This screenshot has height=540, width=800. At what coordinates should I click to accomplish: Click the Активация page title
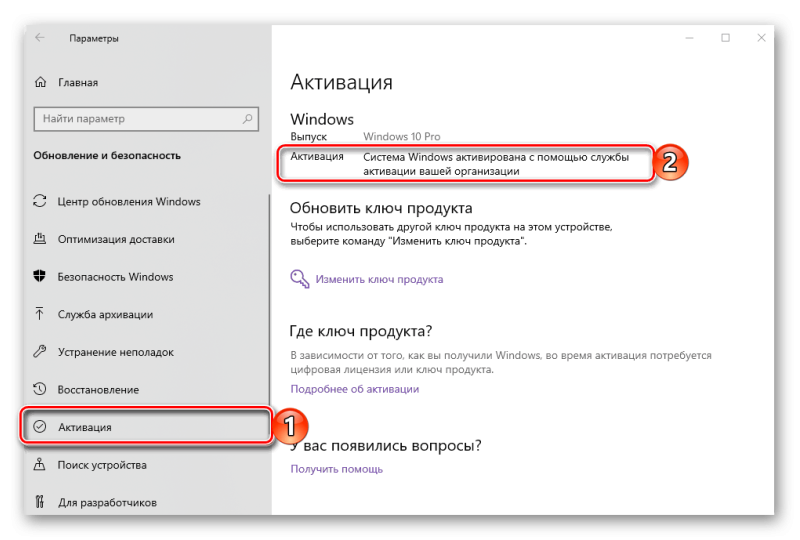tap(341, 82)
